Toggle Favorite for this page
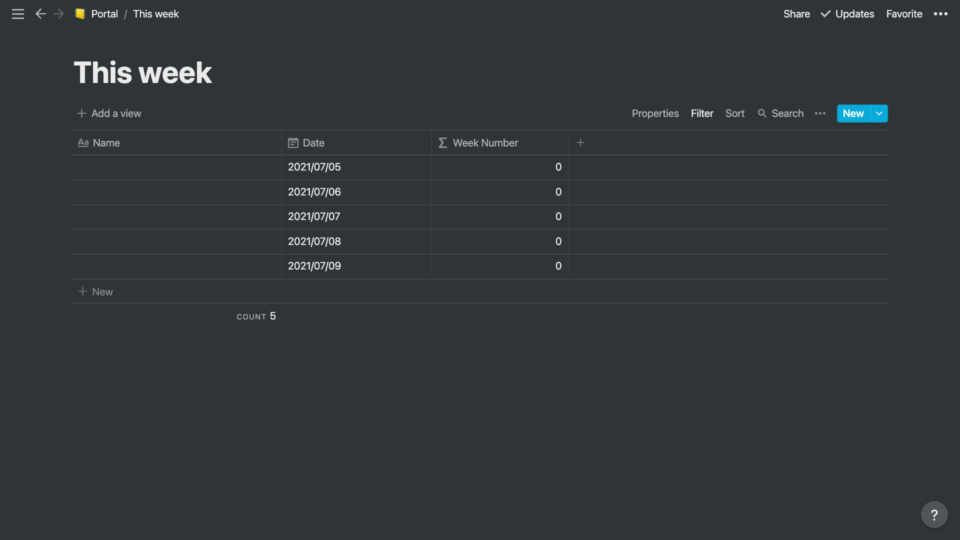This screenshot has width=960, height=540. [x=904, y=13]
